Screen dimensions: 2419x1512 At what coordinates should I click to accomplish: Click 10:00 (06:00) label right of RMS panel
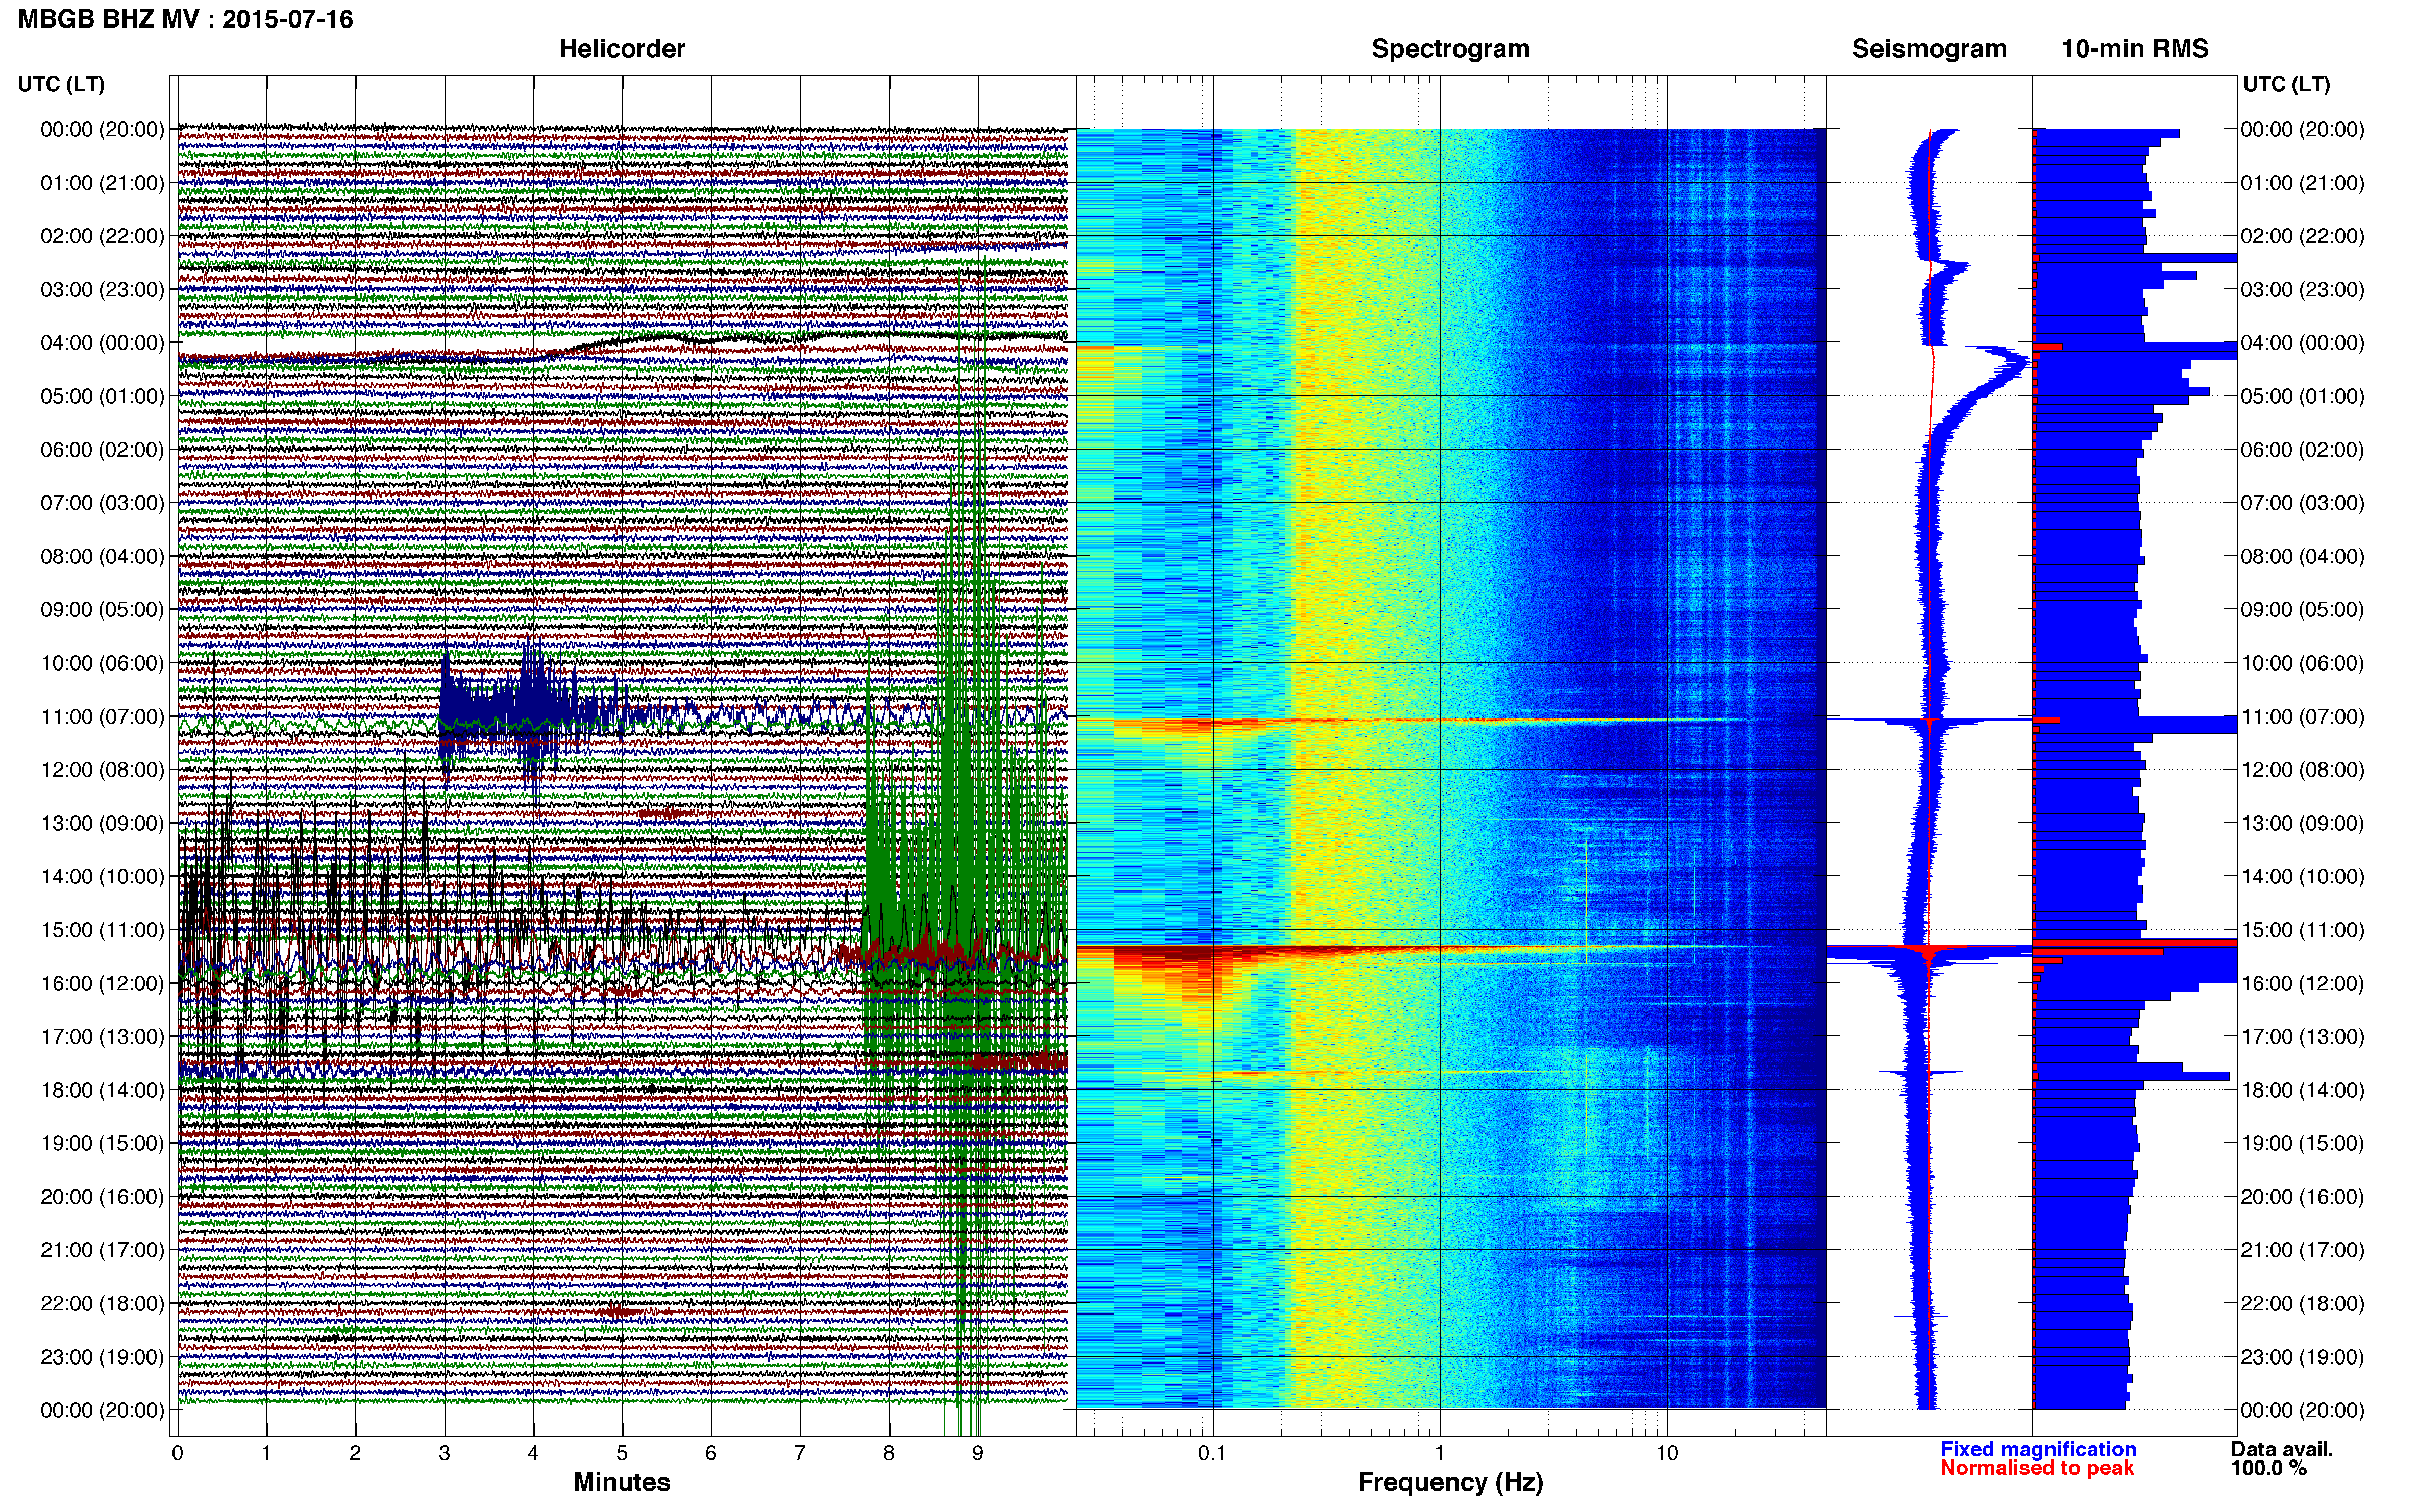coord(2302,663)
